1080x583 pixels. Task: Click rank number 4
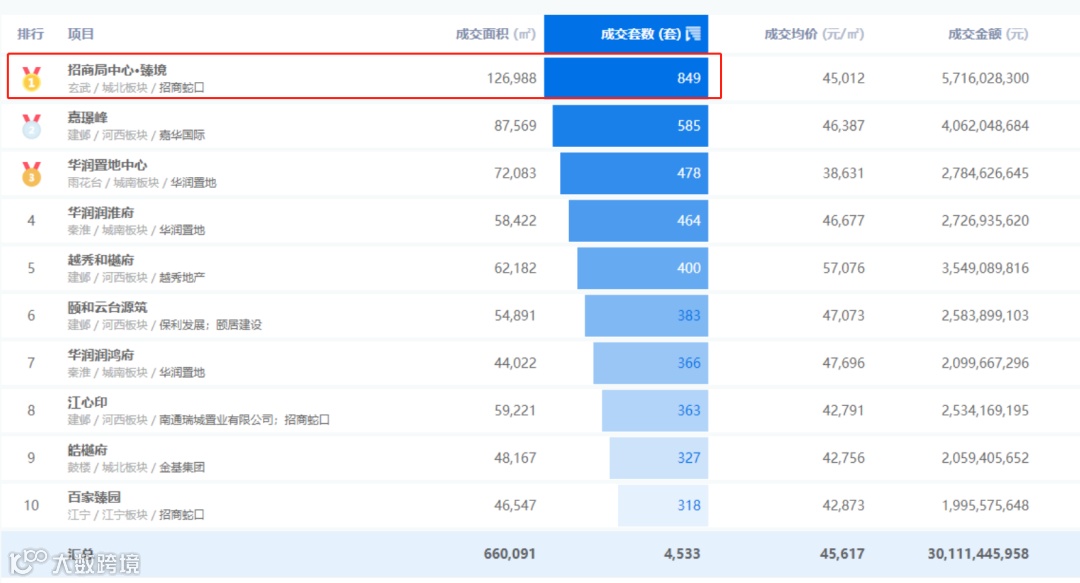tap(31, 221)
